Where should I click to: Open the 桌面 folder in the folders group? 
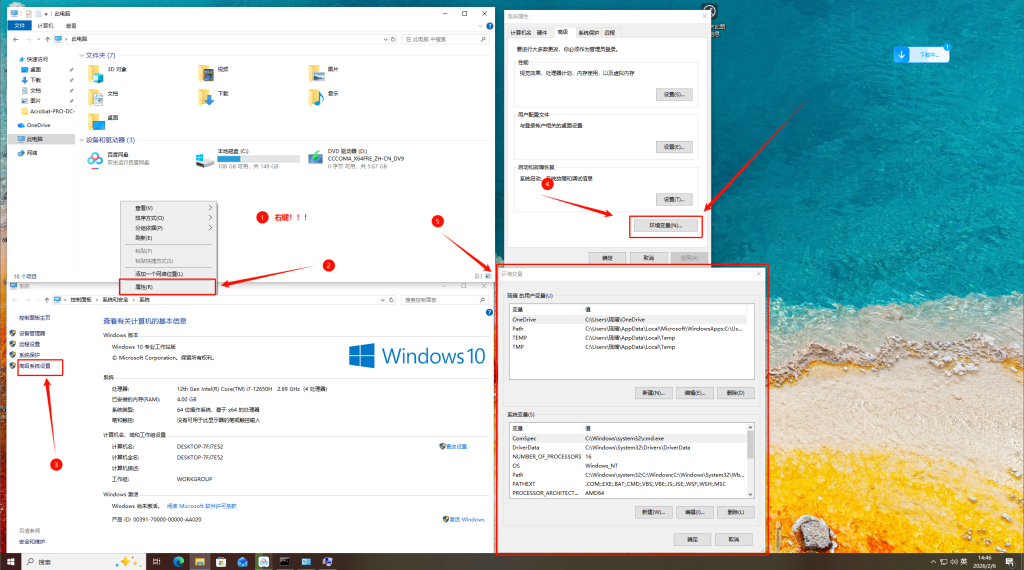tap(96, 121)
